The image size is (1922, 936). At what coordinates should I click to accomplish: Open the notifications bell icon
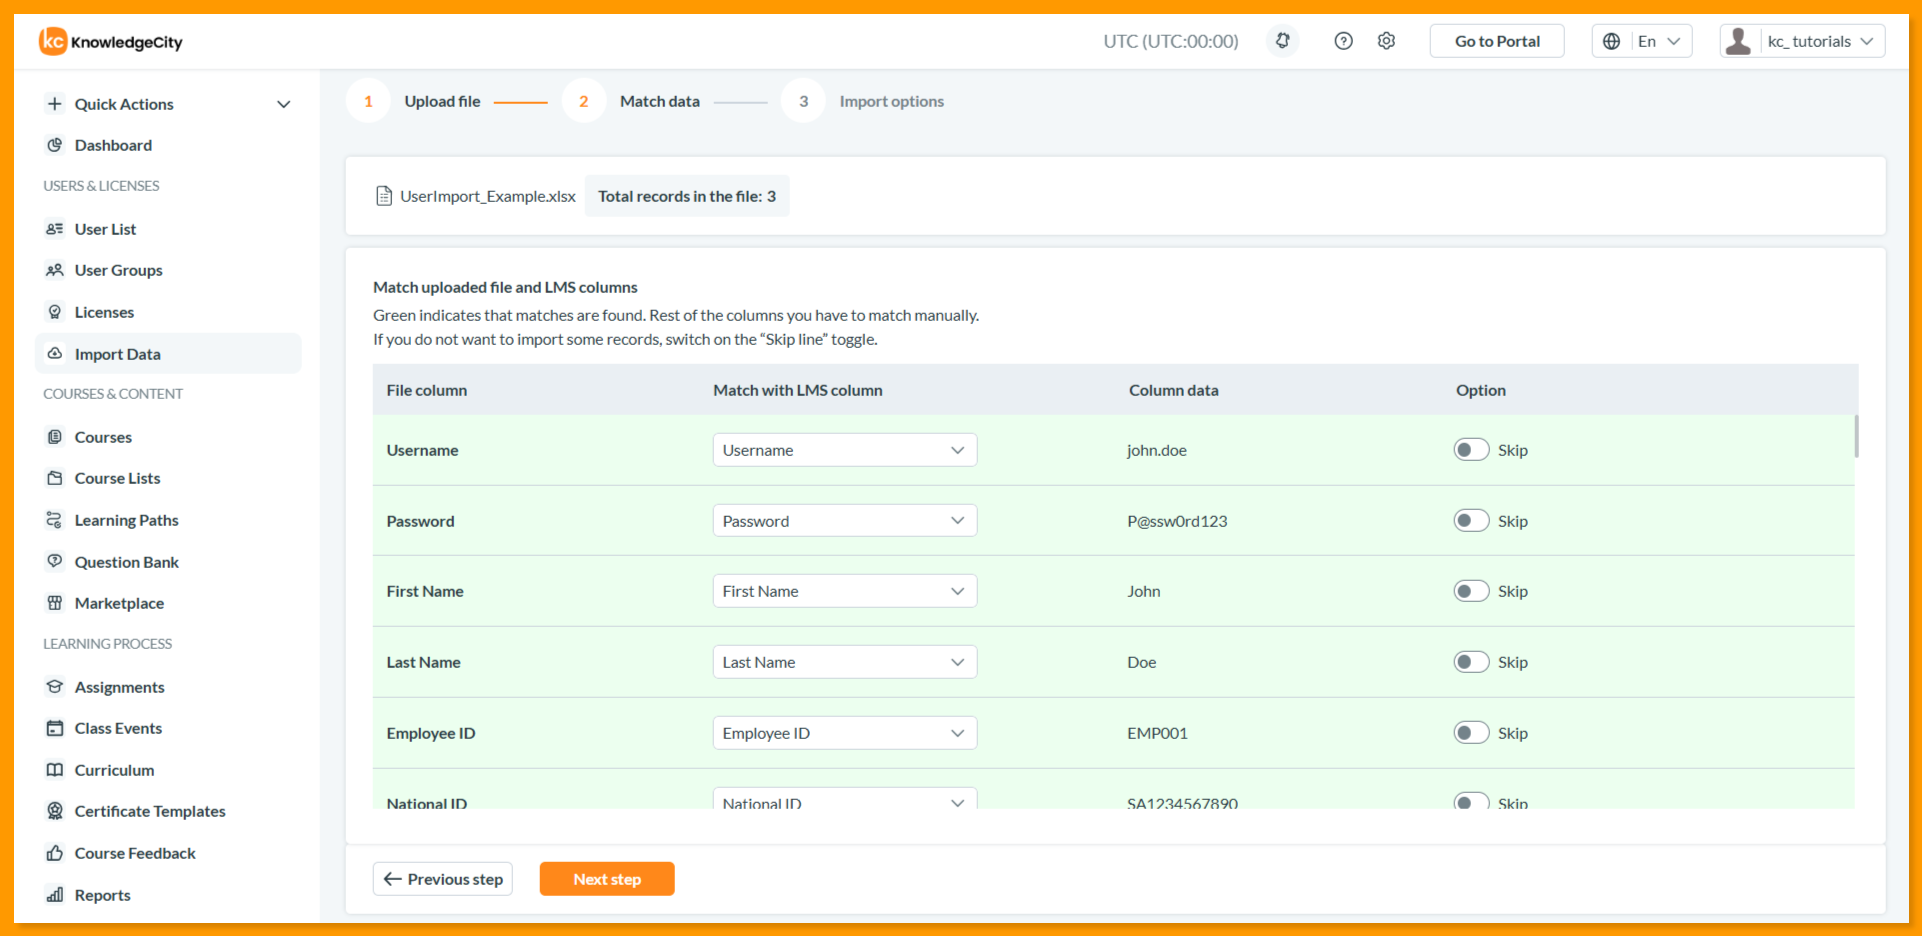coord(1283,41)
